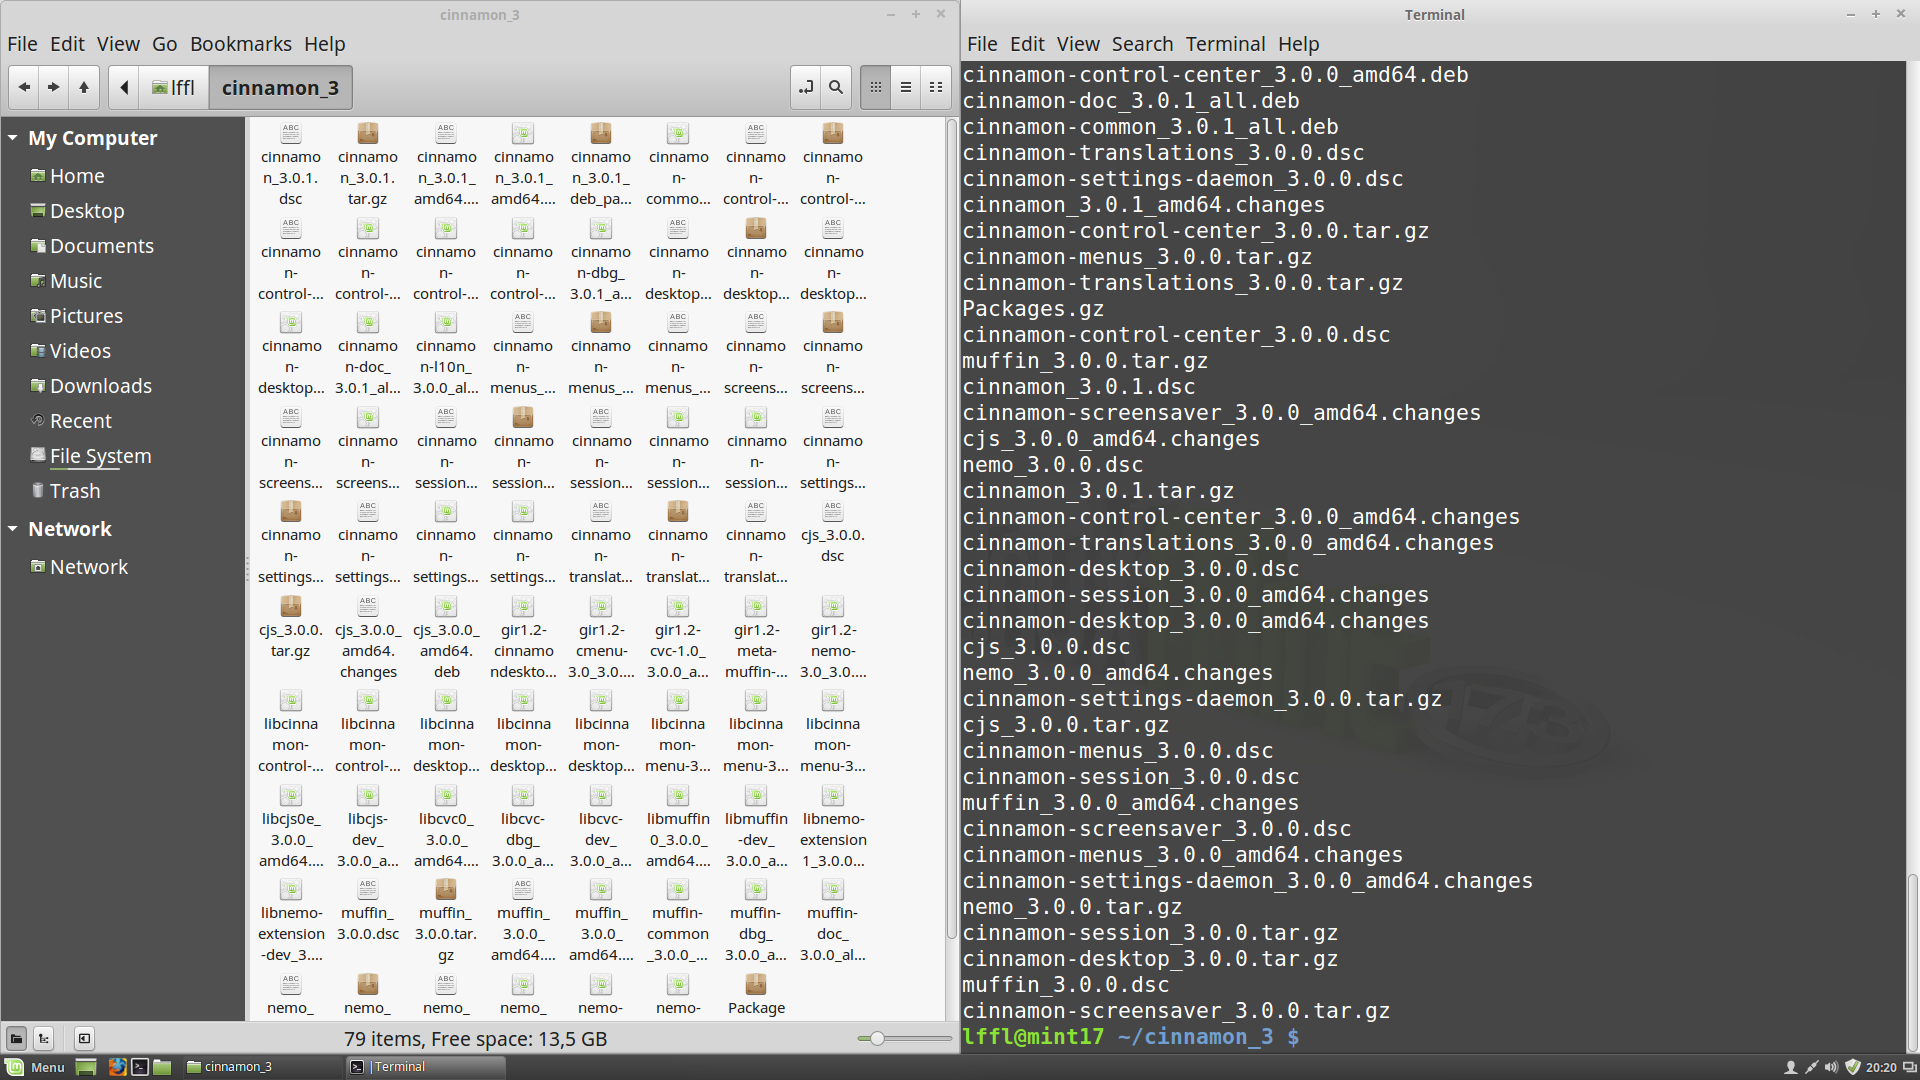
Task: Go up to parent folder
Action: (84, 88)
